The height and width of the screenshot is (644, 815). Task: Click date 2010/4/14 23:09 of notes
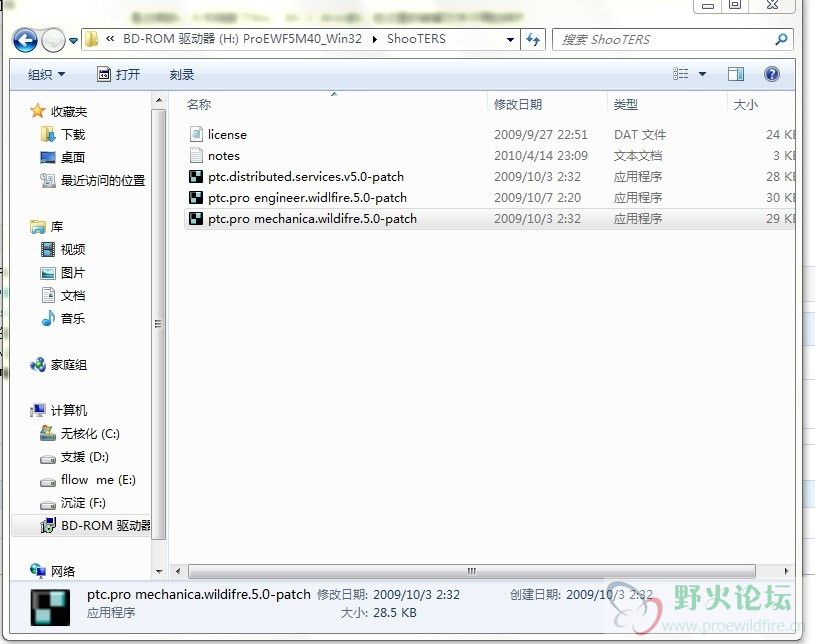(541, 155)
